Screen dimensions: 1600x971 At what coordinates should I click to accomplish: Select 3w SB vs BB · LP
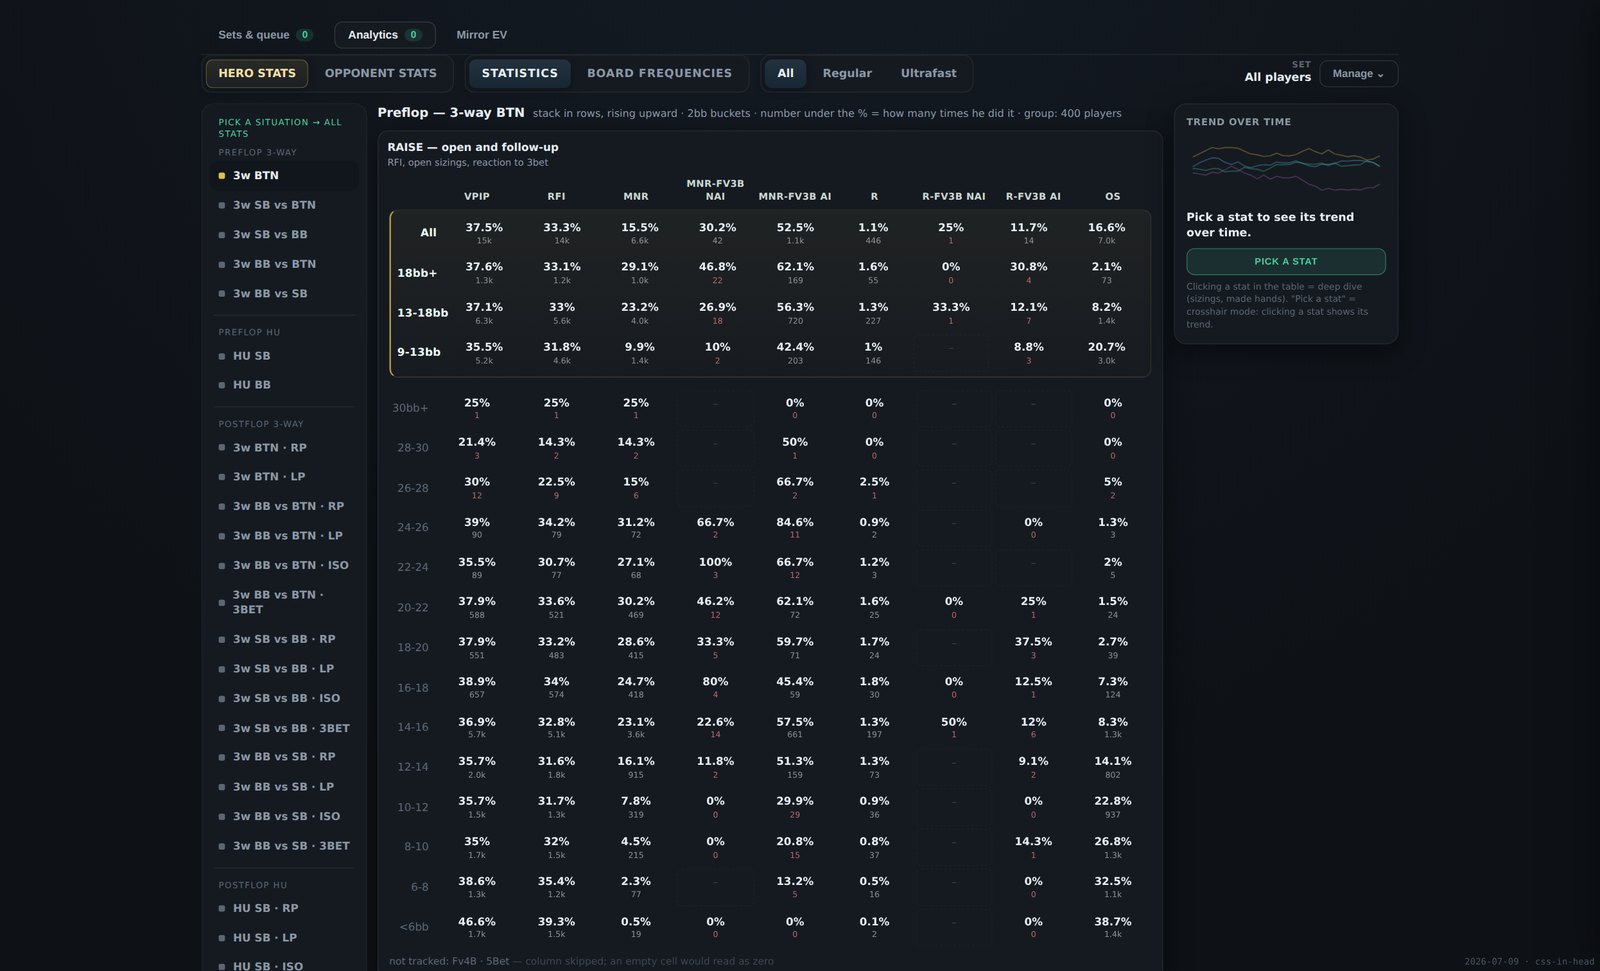[x=285, y=669]
